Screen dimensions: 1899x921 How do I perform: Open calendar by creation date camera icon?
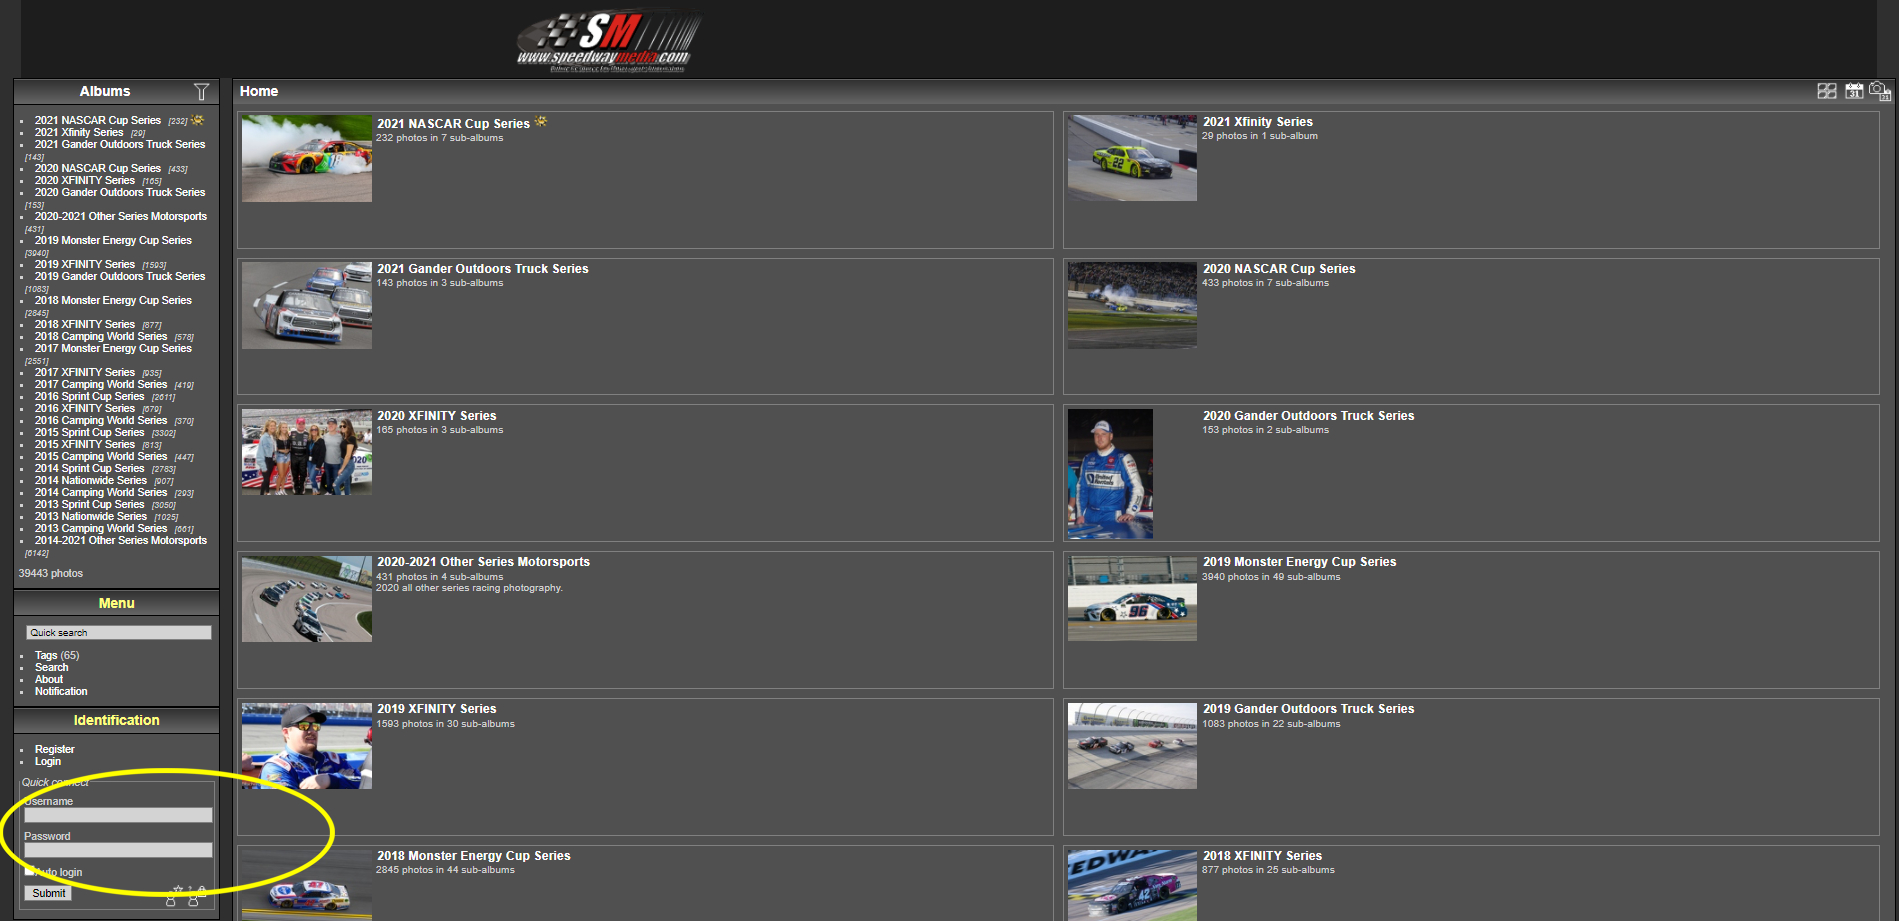pyautogui.click(x=1879, y=91)
